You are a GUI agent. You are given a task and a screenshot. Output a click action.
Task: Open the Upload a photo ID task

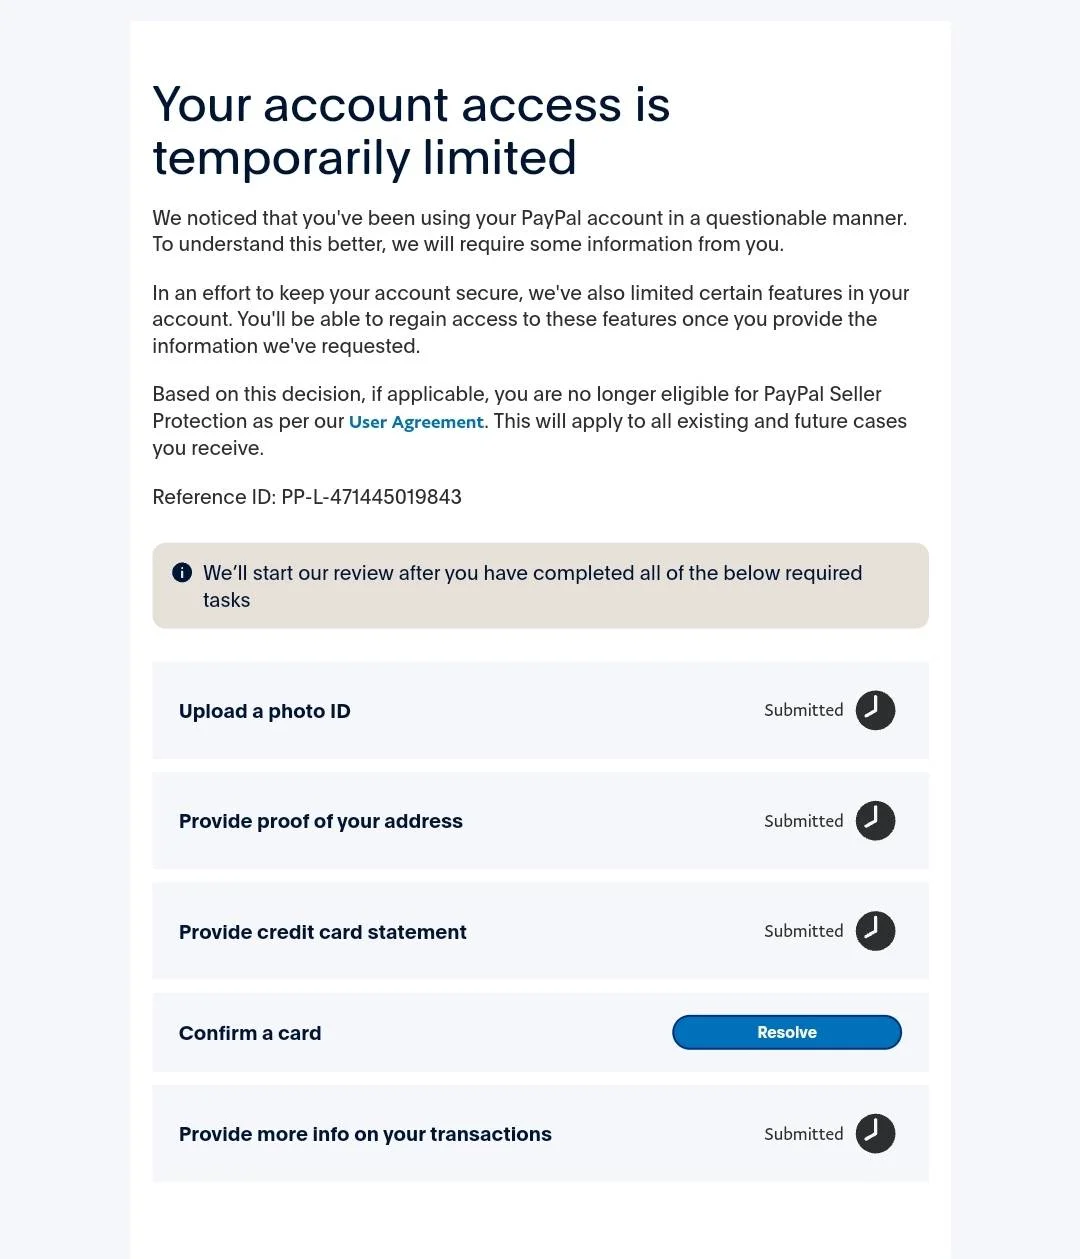click(540, 710)
